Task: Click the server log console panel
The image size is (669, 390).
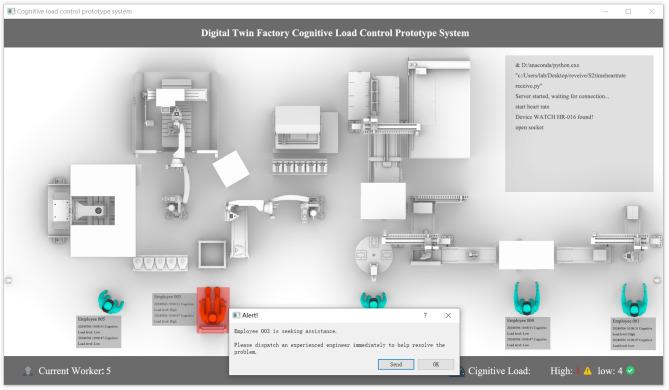Action: [579, 123]
